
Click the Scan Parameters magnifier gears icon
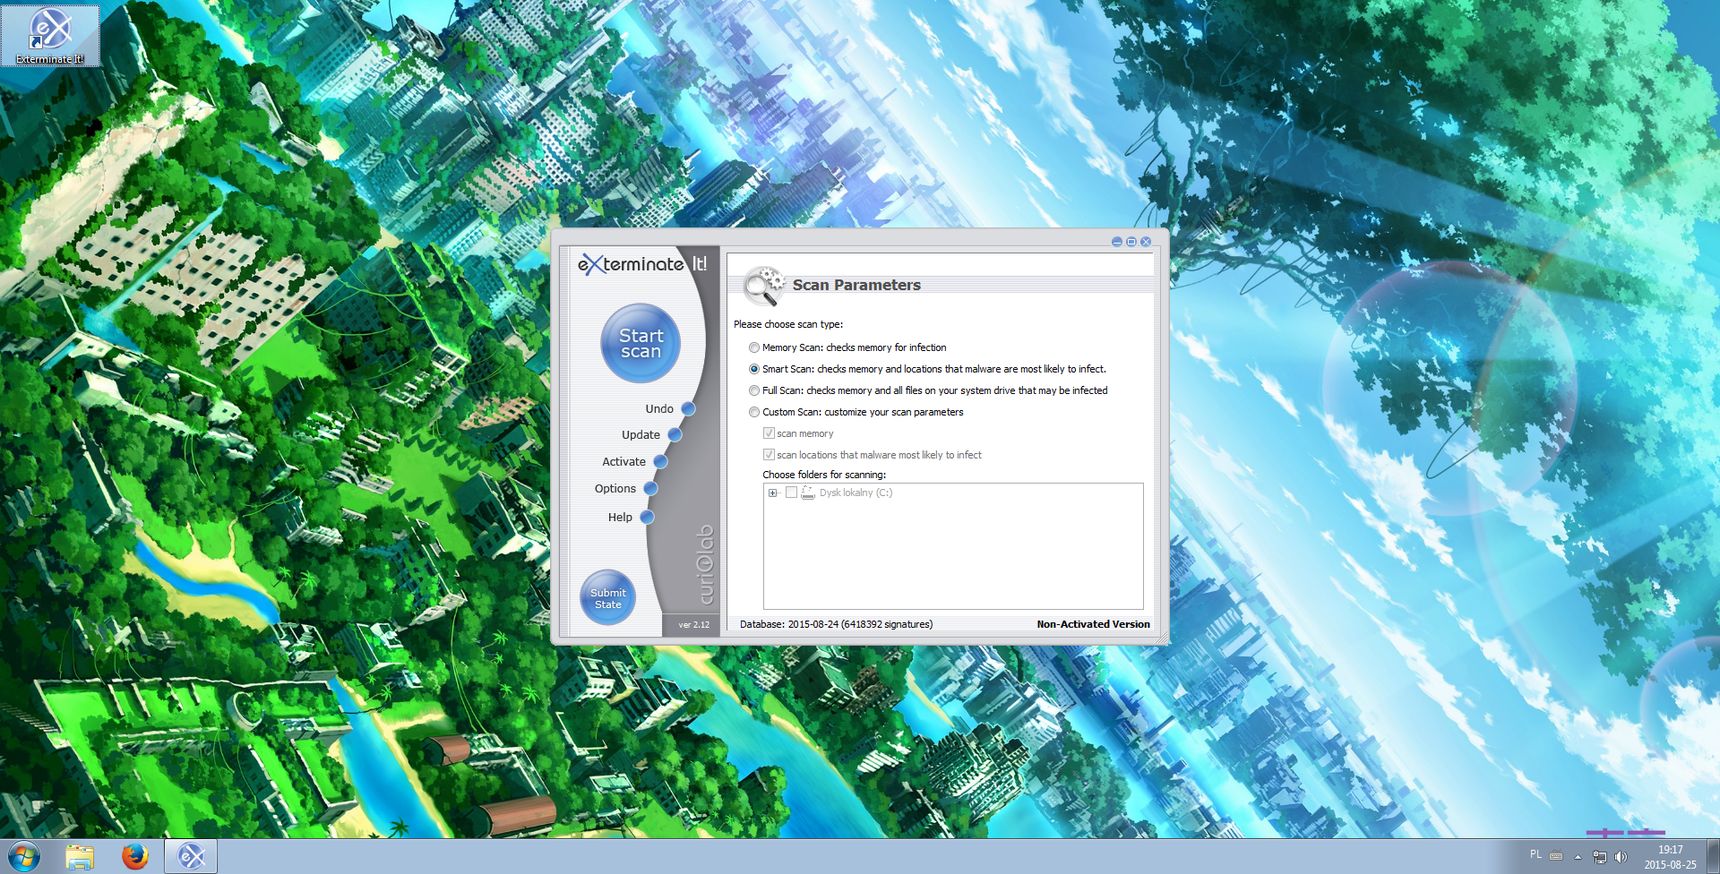coord(765,286)
